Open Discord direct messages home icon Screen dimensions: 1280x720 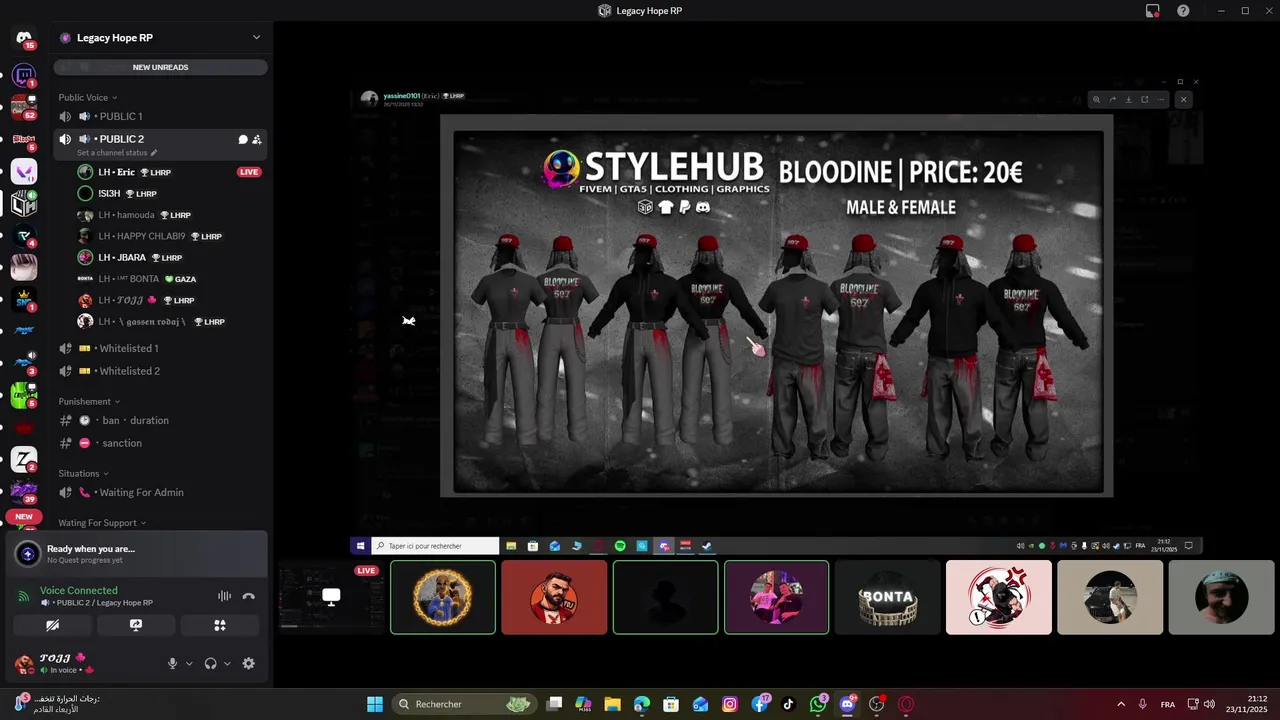pyautogui.click(x=24, y=38)
